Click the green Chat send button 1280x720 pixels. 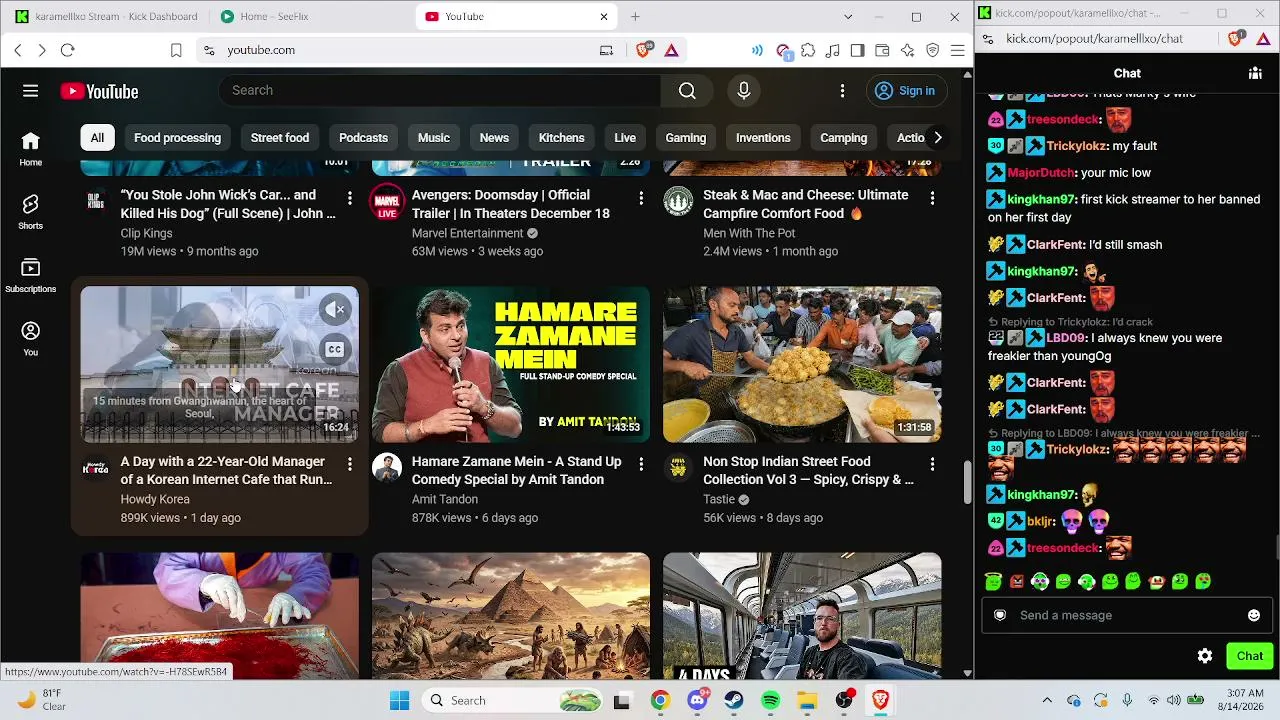(1249, 656)
